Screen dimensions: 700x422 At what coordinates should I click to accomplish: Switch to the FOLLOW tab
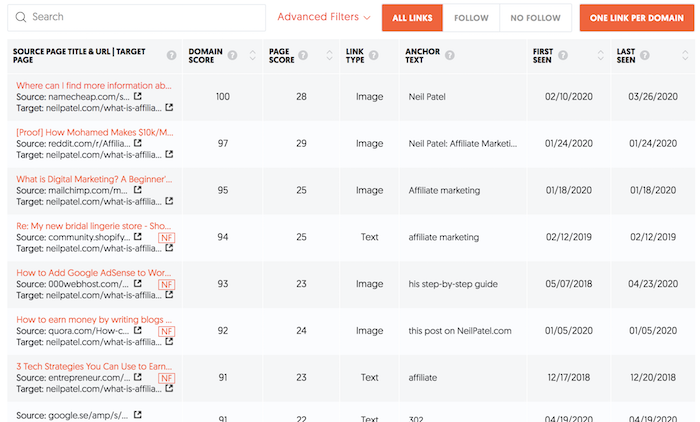coord(471,18)
